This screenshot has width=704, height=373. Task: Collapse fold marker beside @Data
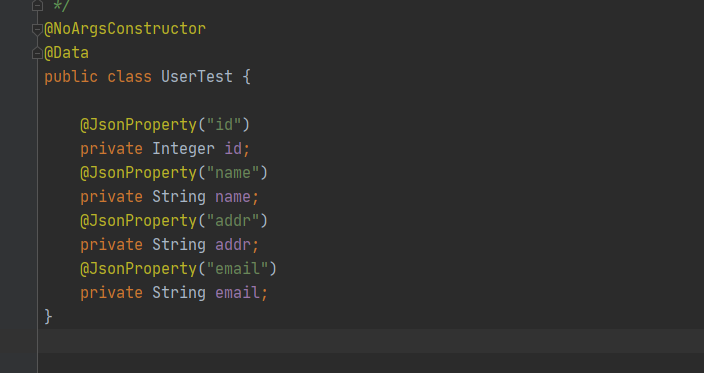click(x=37, y=53)
